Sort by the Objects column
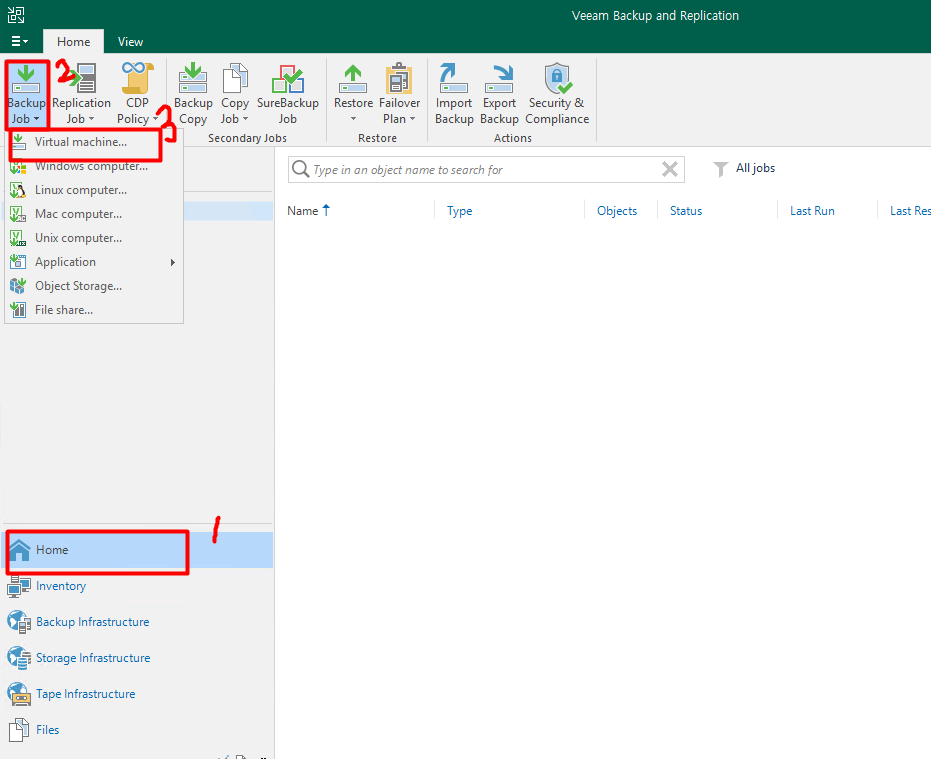The width and height of the screenshot is (931, 759). pos(617,211)
